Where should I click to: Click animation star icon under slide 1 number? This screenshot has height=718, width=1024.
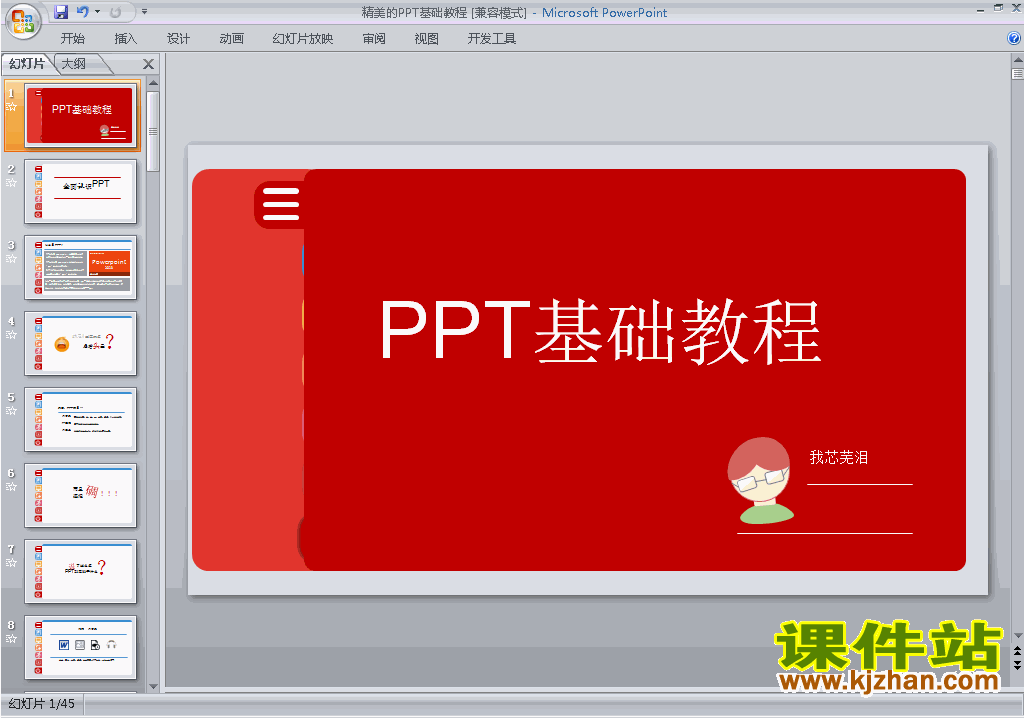pos(11,106)
